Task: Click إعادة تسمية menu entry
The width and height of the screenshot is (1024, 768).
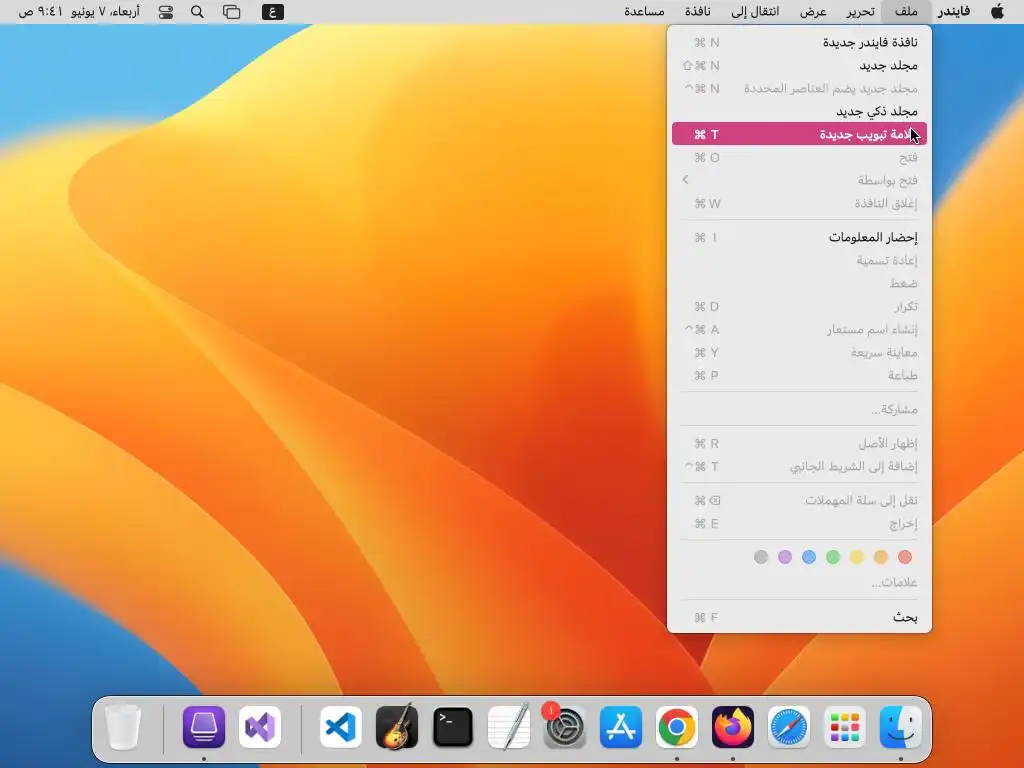Action: pyautogui.click(x=799, y=260)
